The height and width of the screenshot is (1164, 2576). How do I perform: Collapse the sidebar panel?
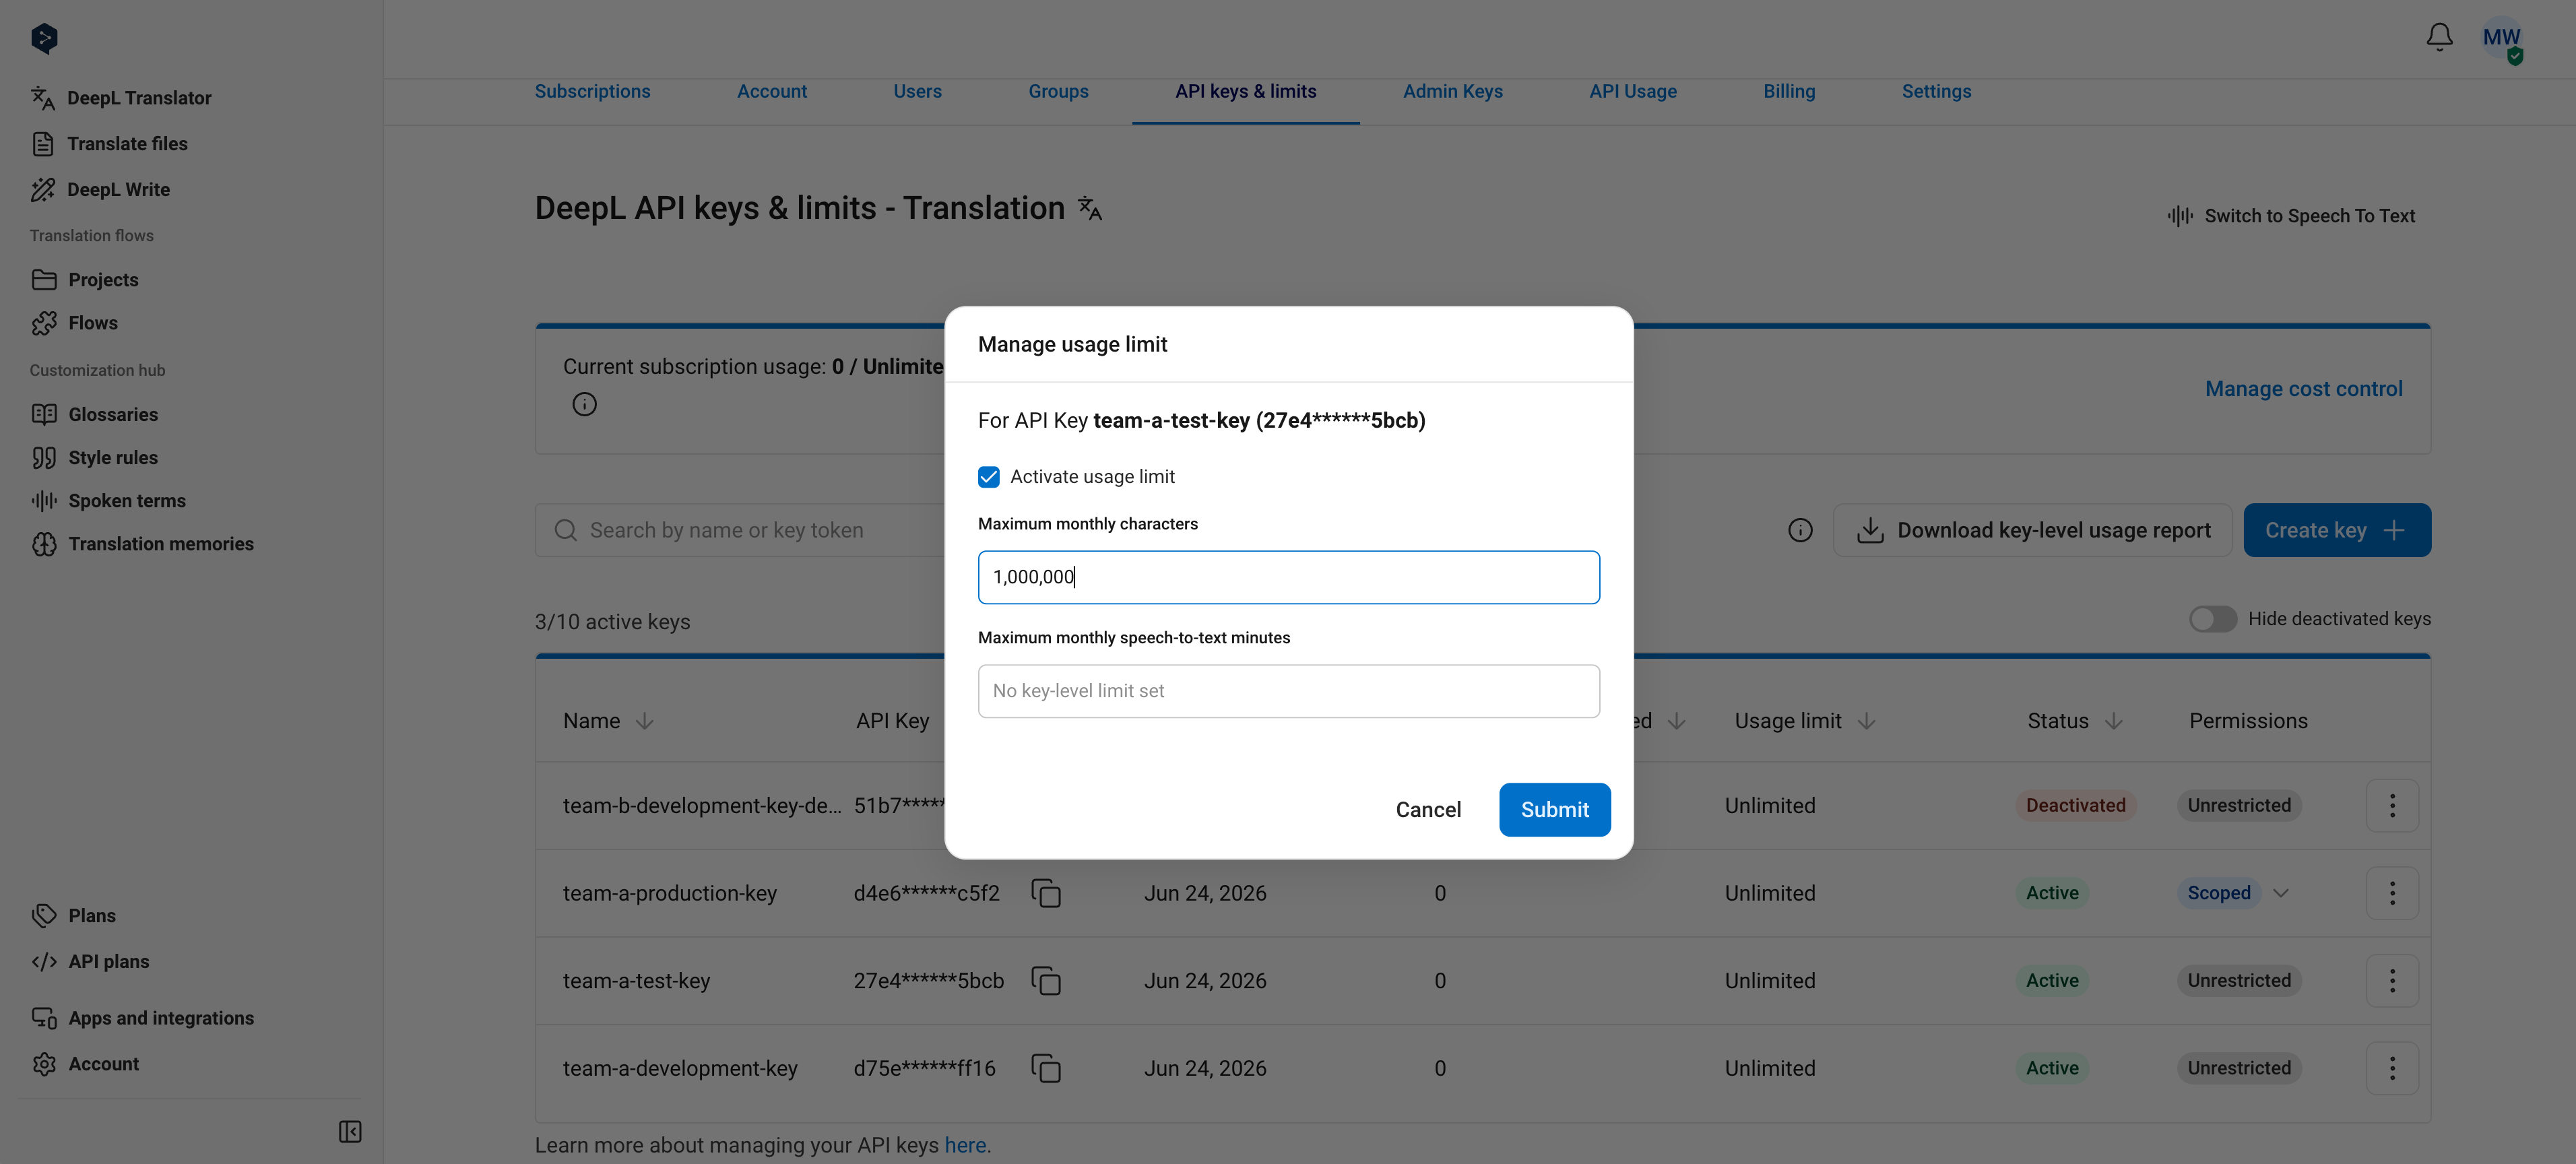point(350,1132)
